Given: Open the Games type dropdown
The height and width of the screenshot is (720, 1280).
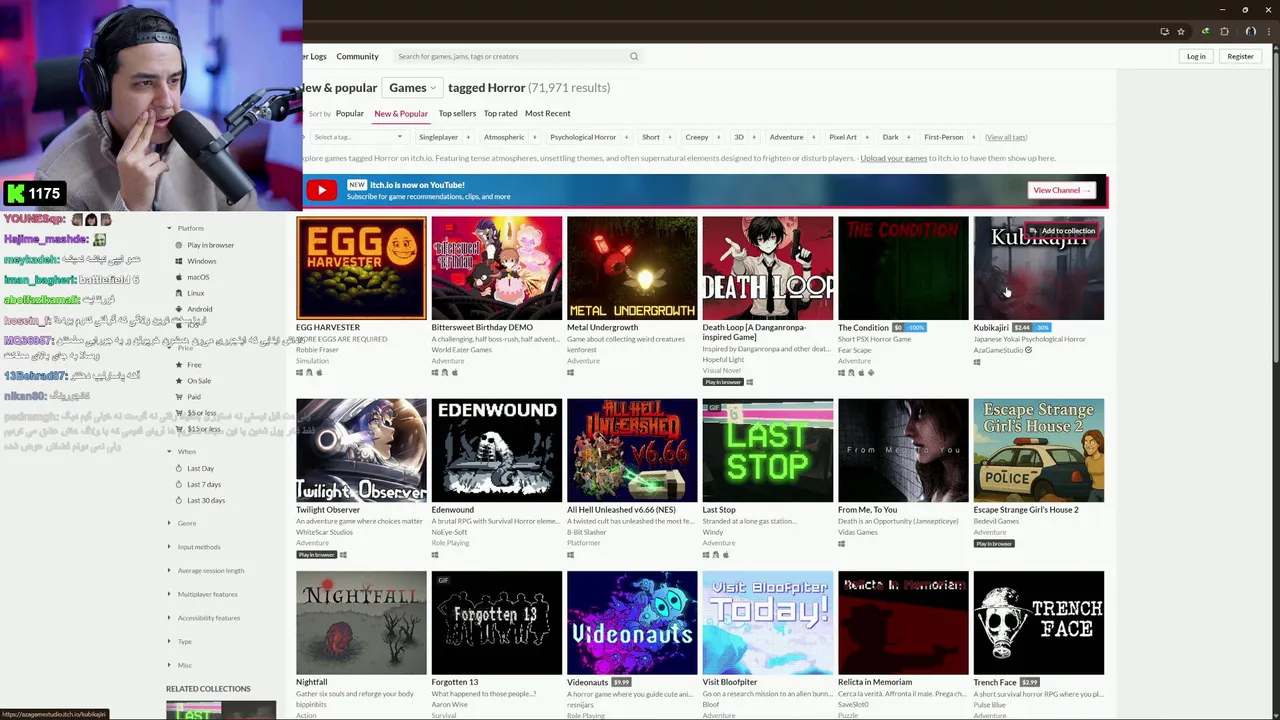Looking at the screenshot, I should (413, 88).
